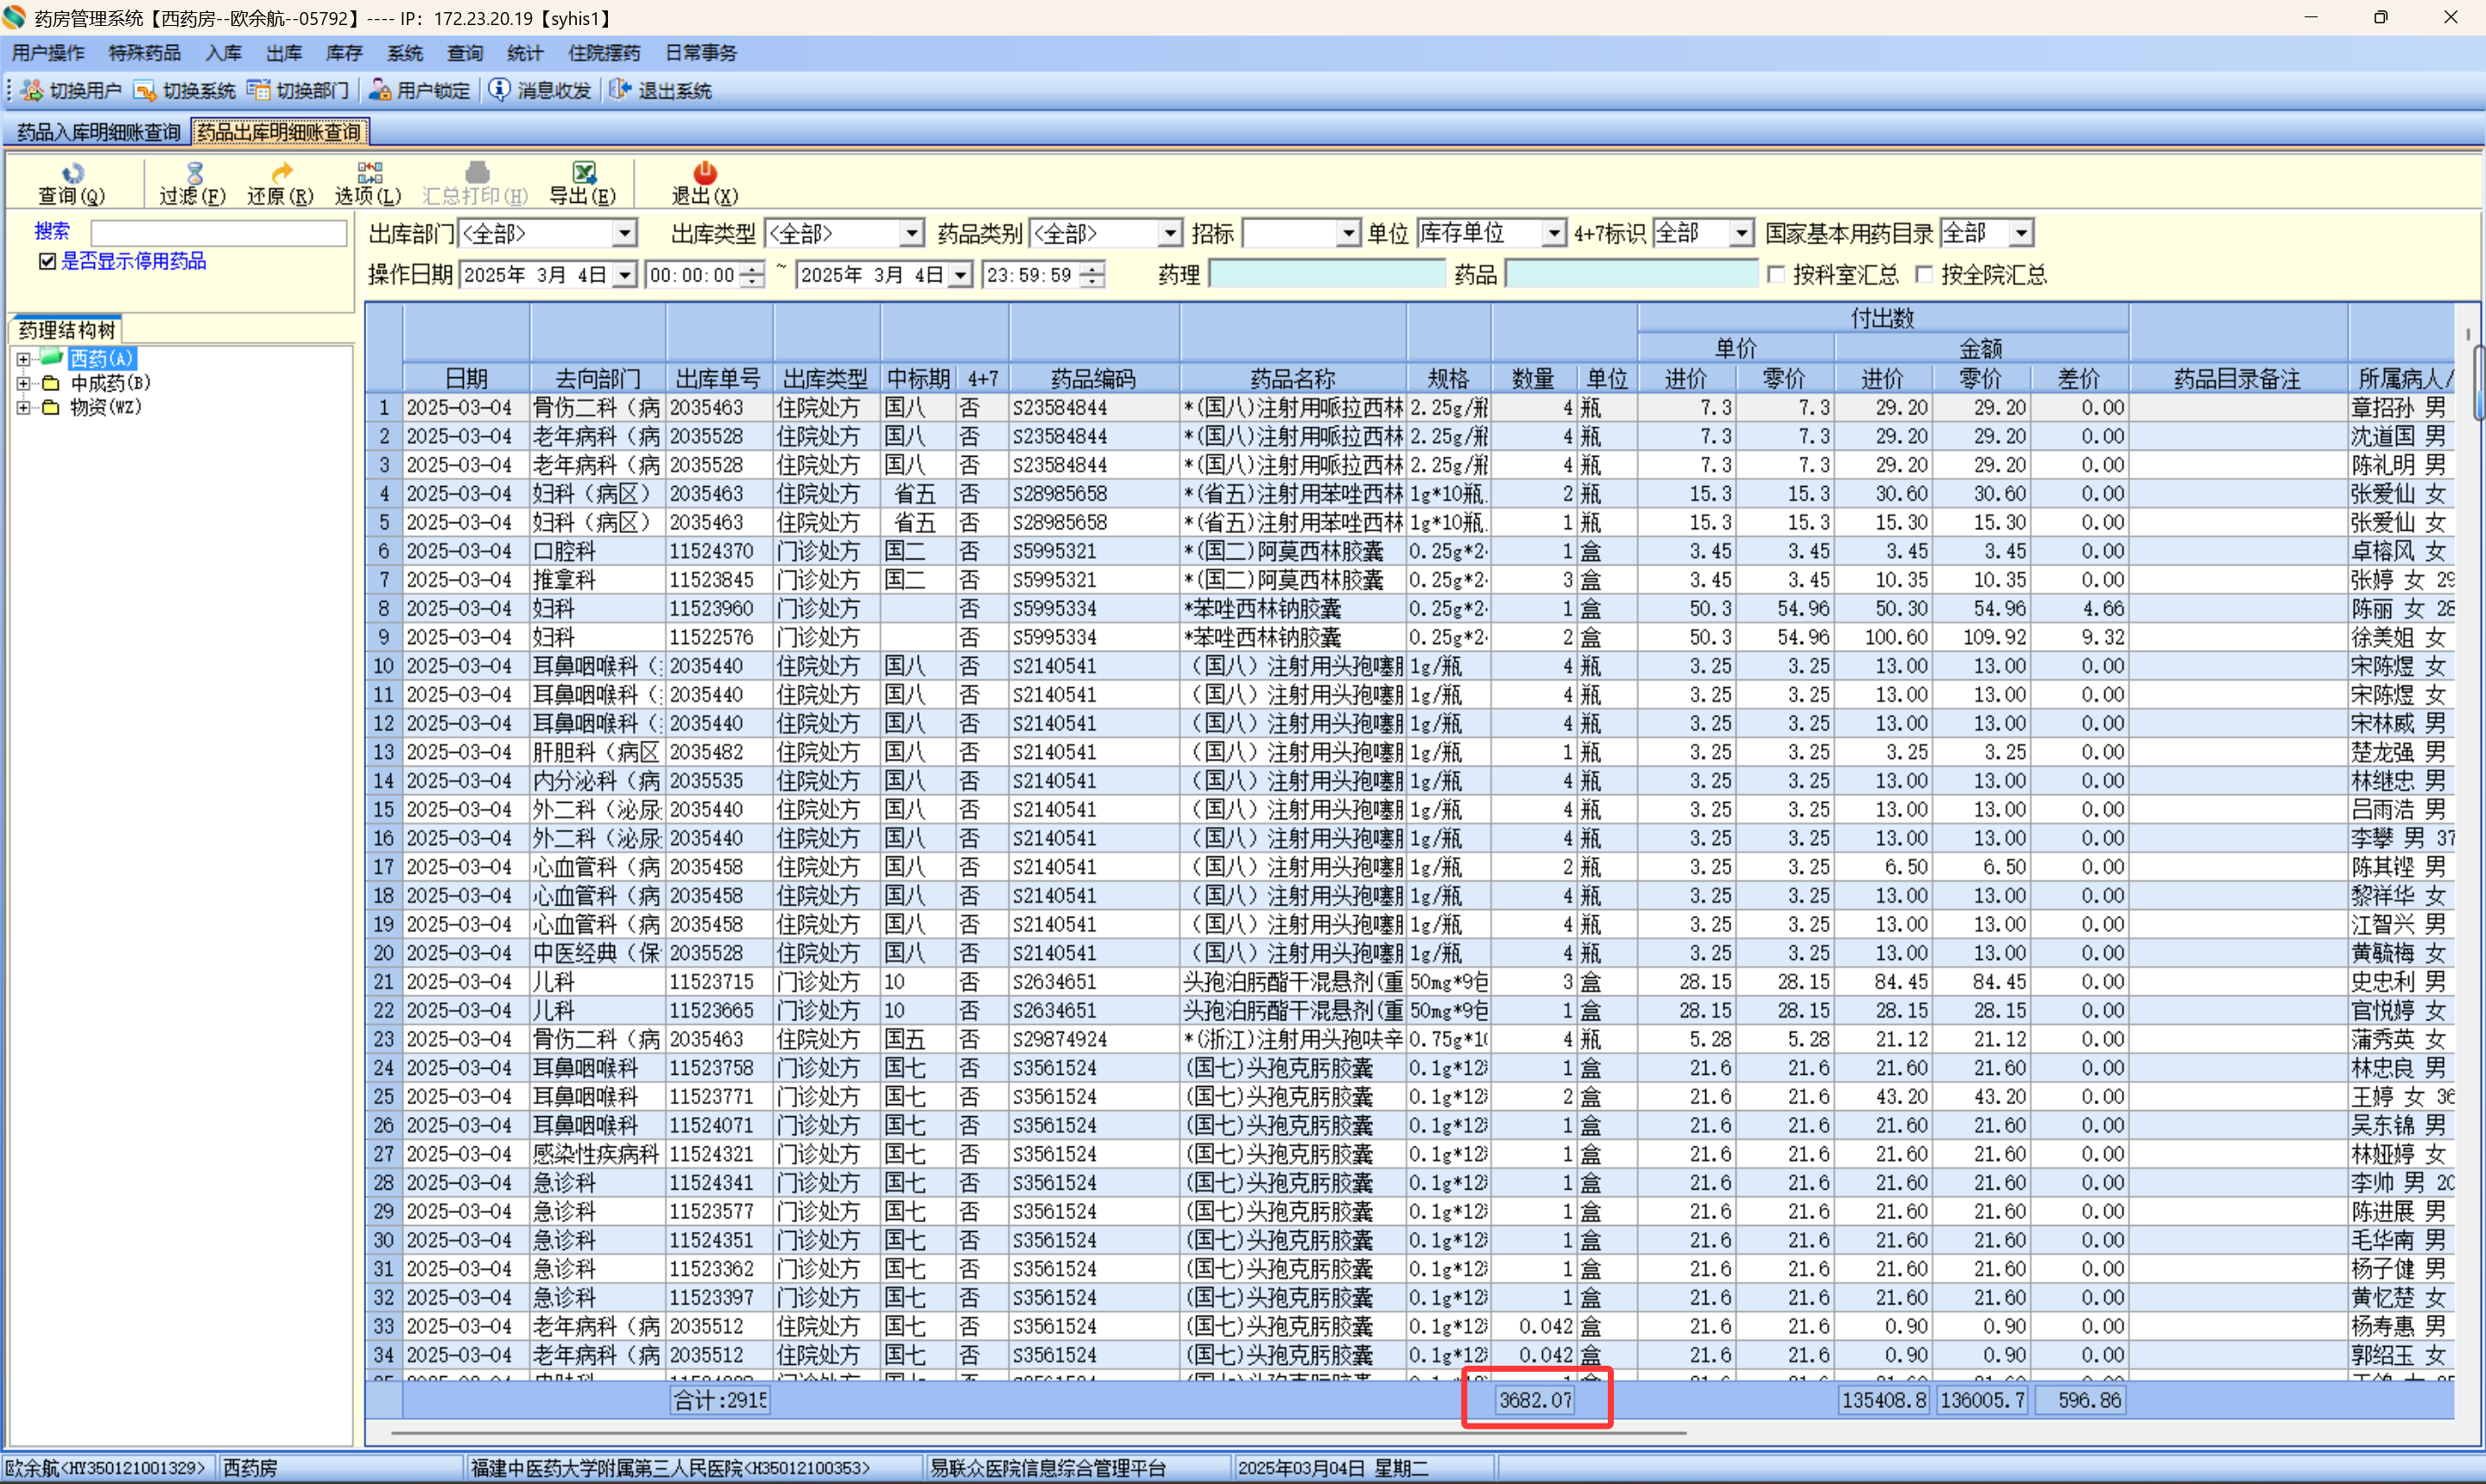The width and height of the screenshot is (2486, 1484).
Task: Enable the 按科室汇总 checkbox
Action: pos(1777,275)
